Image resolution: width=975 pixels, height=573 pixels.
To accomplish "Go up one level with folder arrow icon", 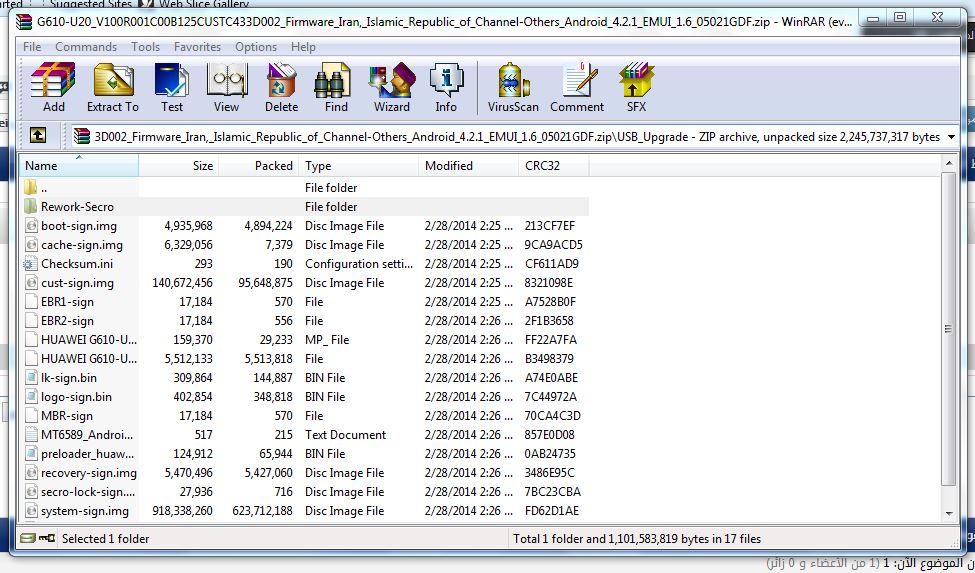I will (38, 135).
